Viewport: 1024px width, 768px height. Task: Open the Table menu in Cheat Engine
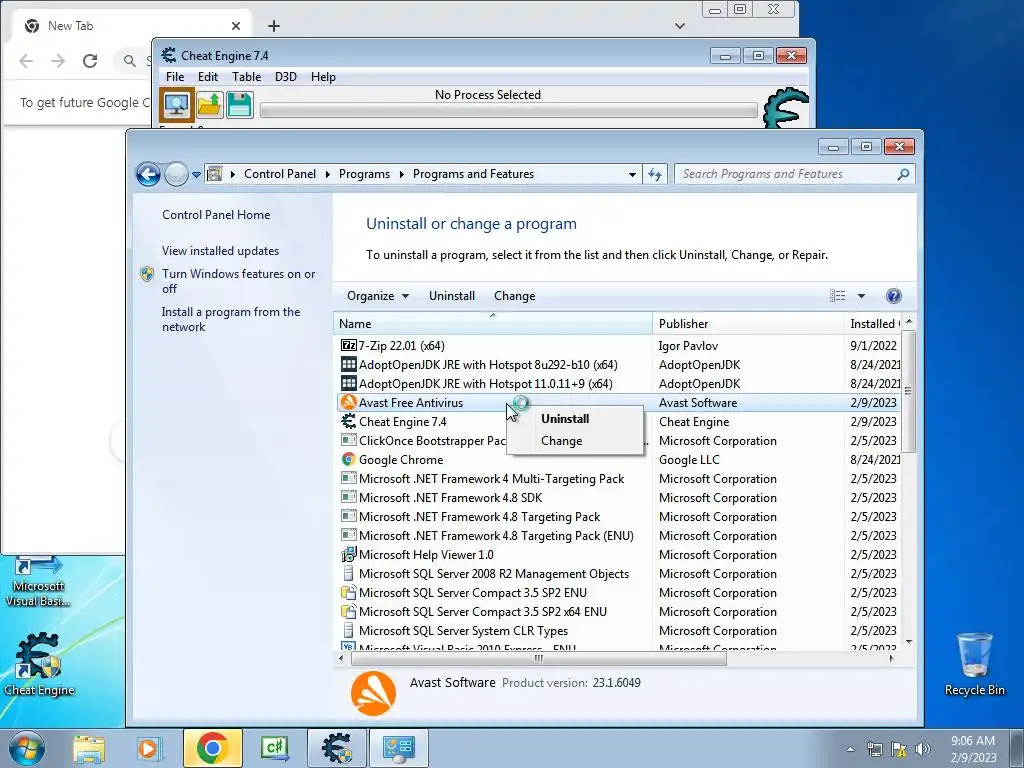click(x=246, y=77)
